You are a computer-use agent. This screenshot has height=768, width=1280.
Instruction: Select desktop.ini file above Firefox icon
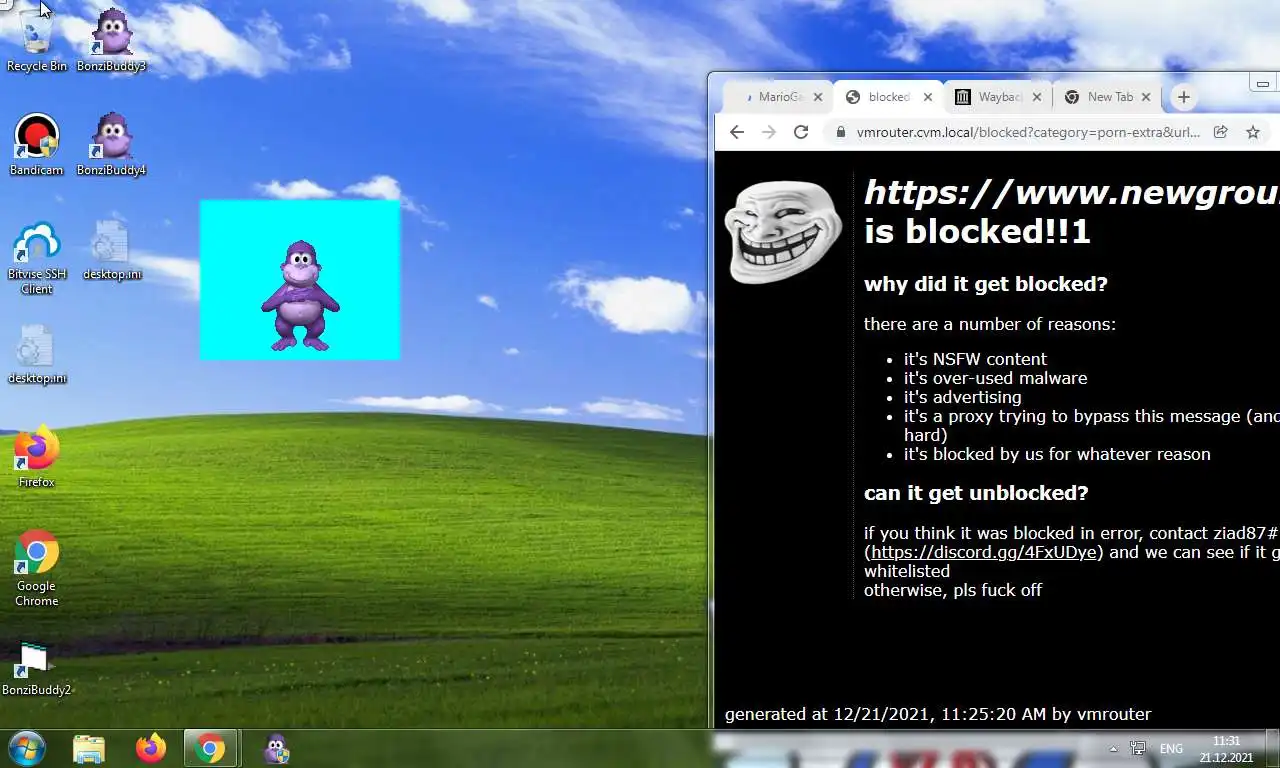(37, 354)
